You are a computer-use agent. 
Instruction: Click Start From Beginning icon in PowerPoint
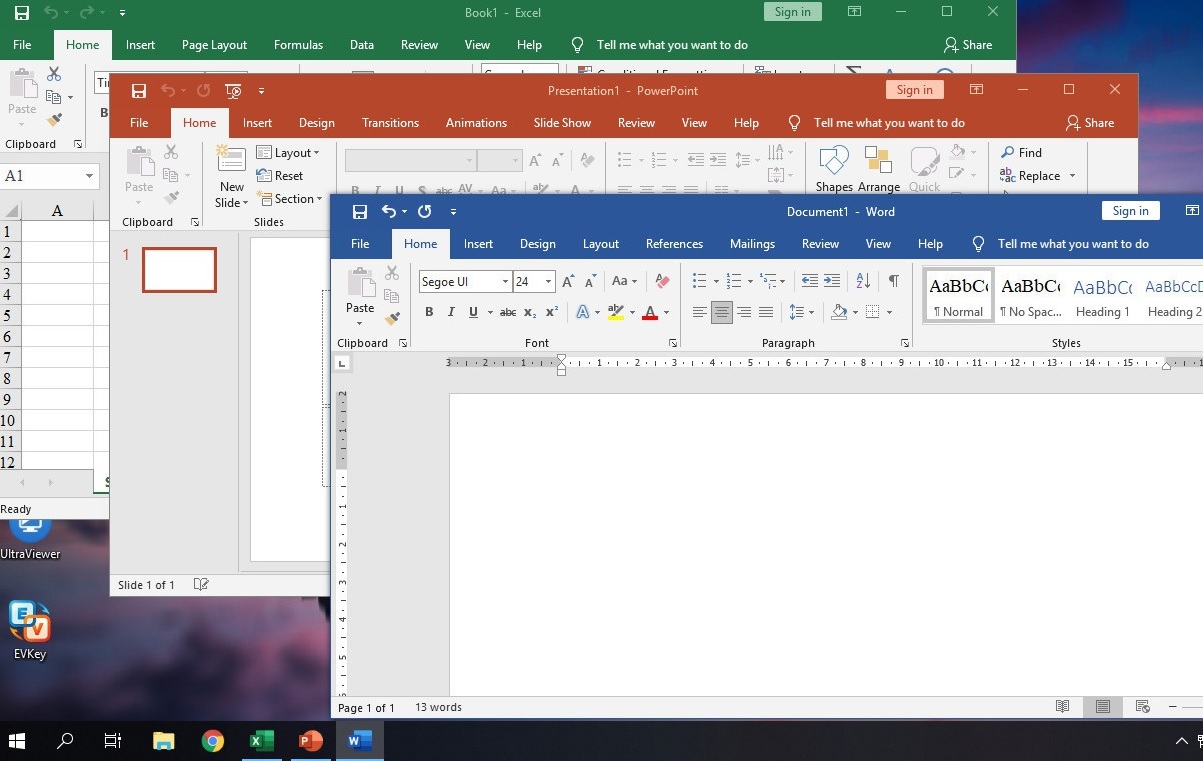pos(233,91)
